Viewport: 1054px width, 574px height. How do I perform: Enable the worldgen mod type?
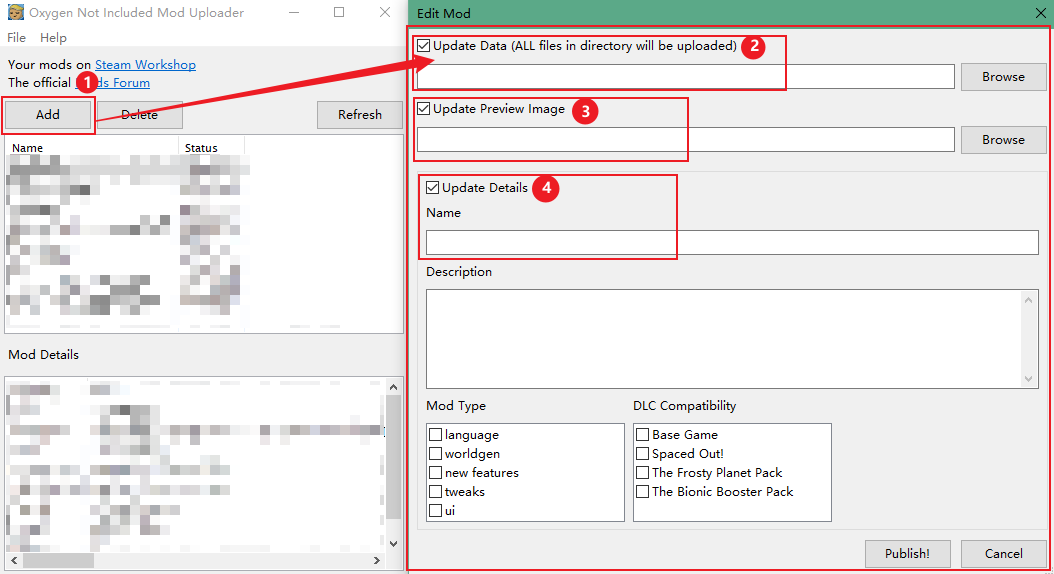click(436, 454)
